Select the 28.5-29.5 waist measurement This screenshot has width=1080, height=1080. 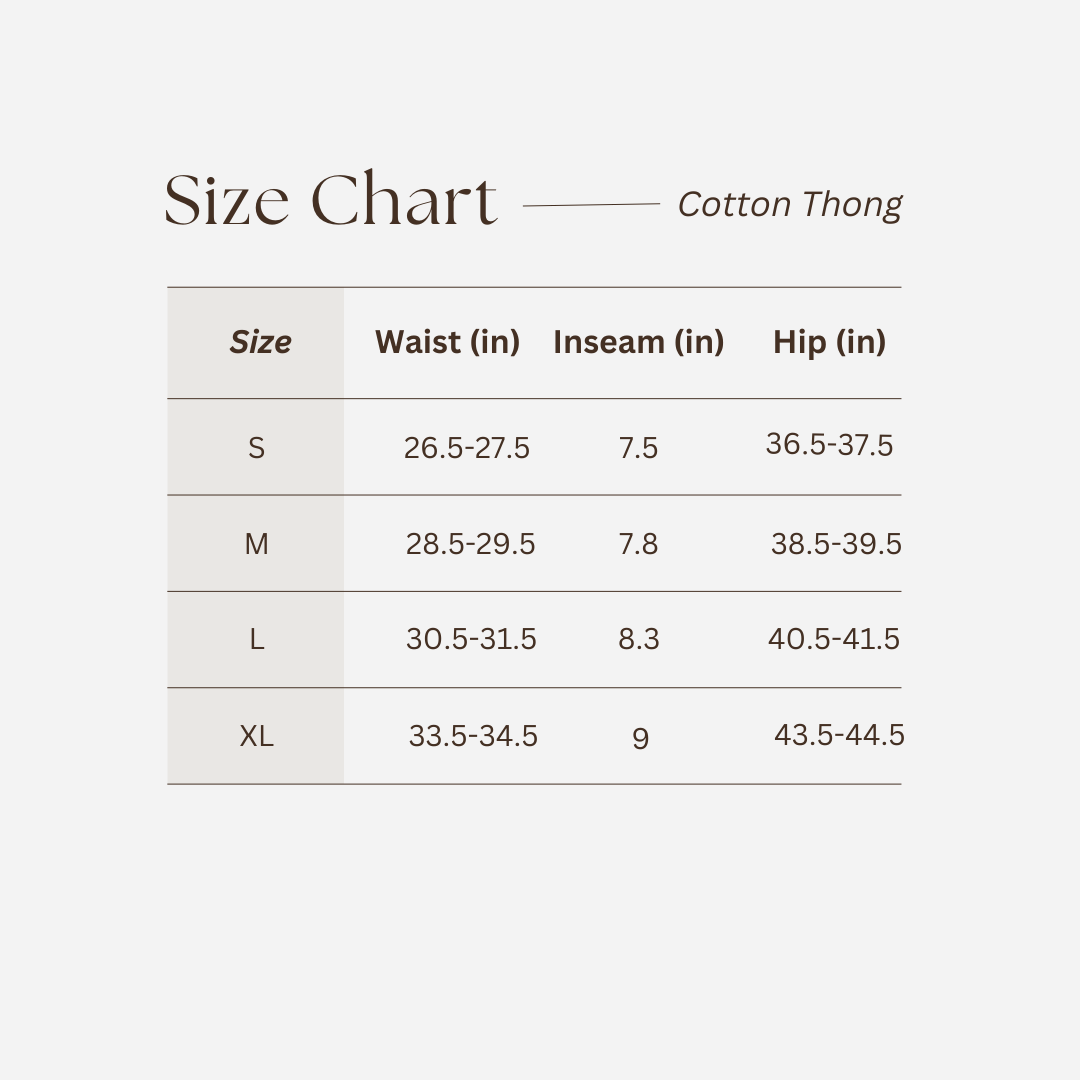click(470, 544)
